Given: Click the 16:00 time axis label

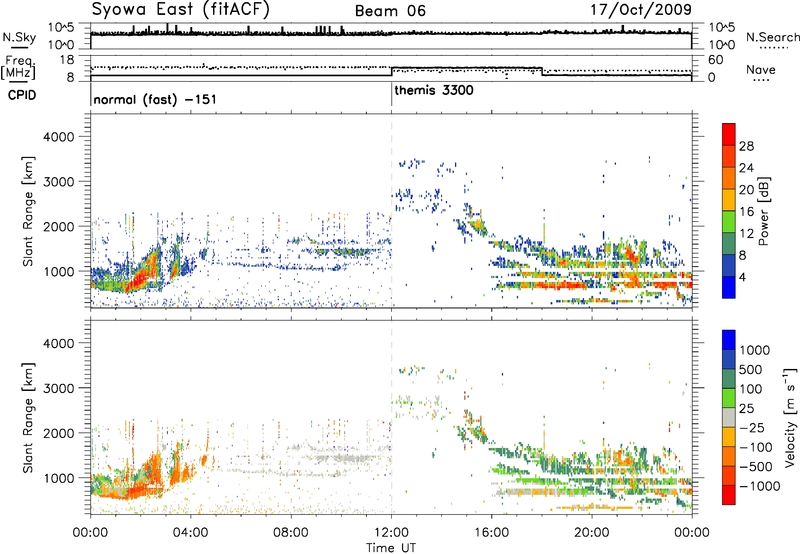Looking at the screenshot, I should point(491,533).
